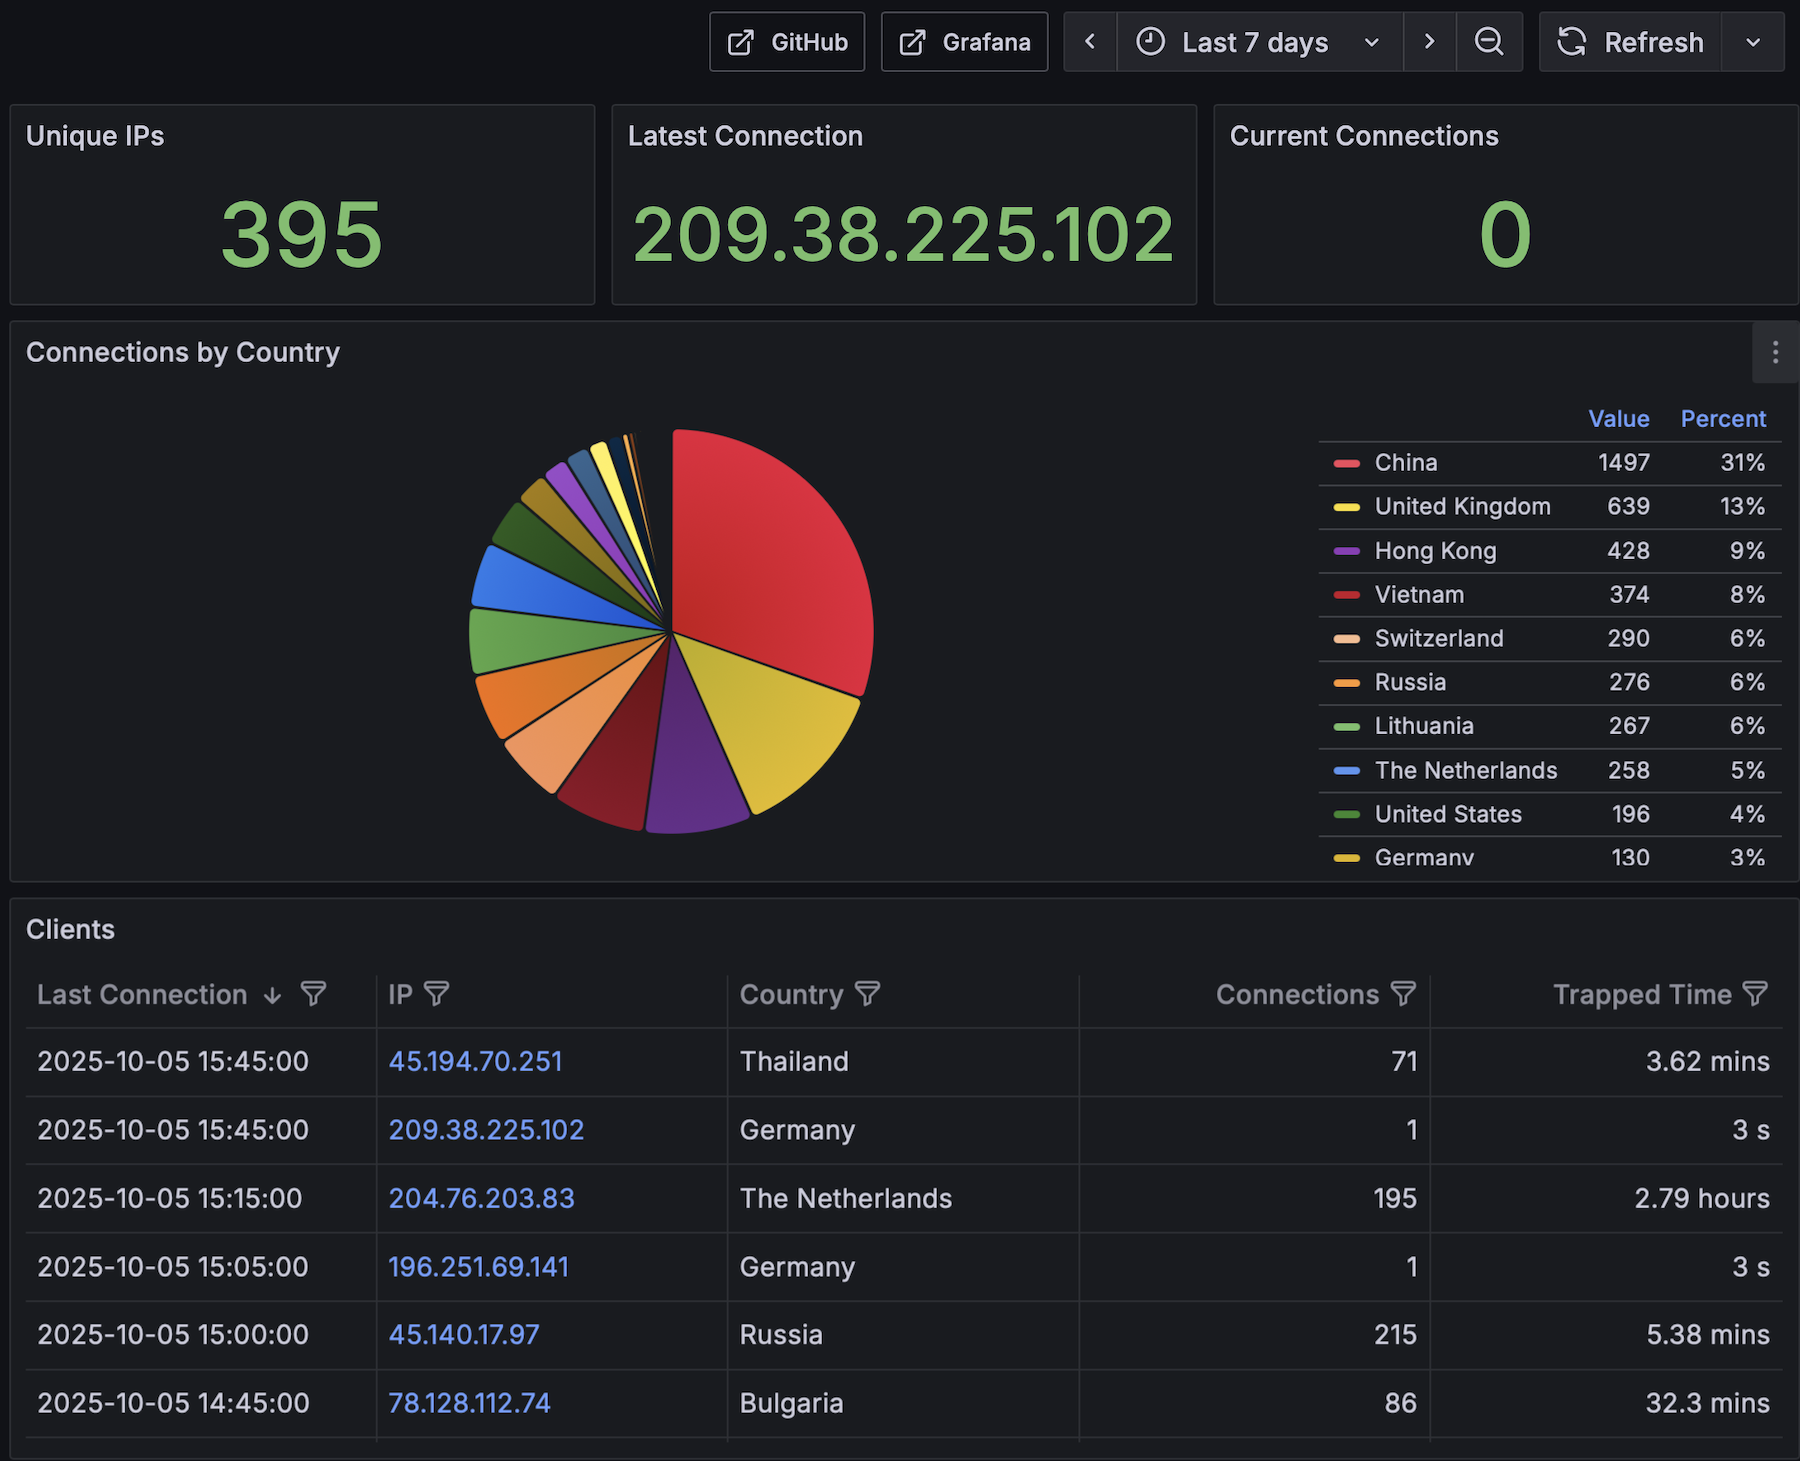Filter the Last Connection column
Image resolution: width=1800 pixels, height=1461 pixels.
313,994
